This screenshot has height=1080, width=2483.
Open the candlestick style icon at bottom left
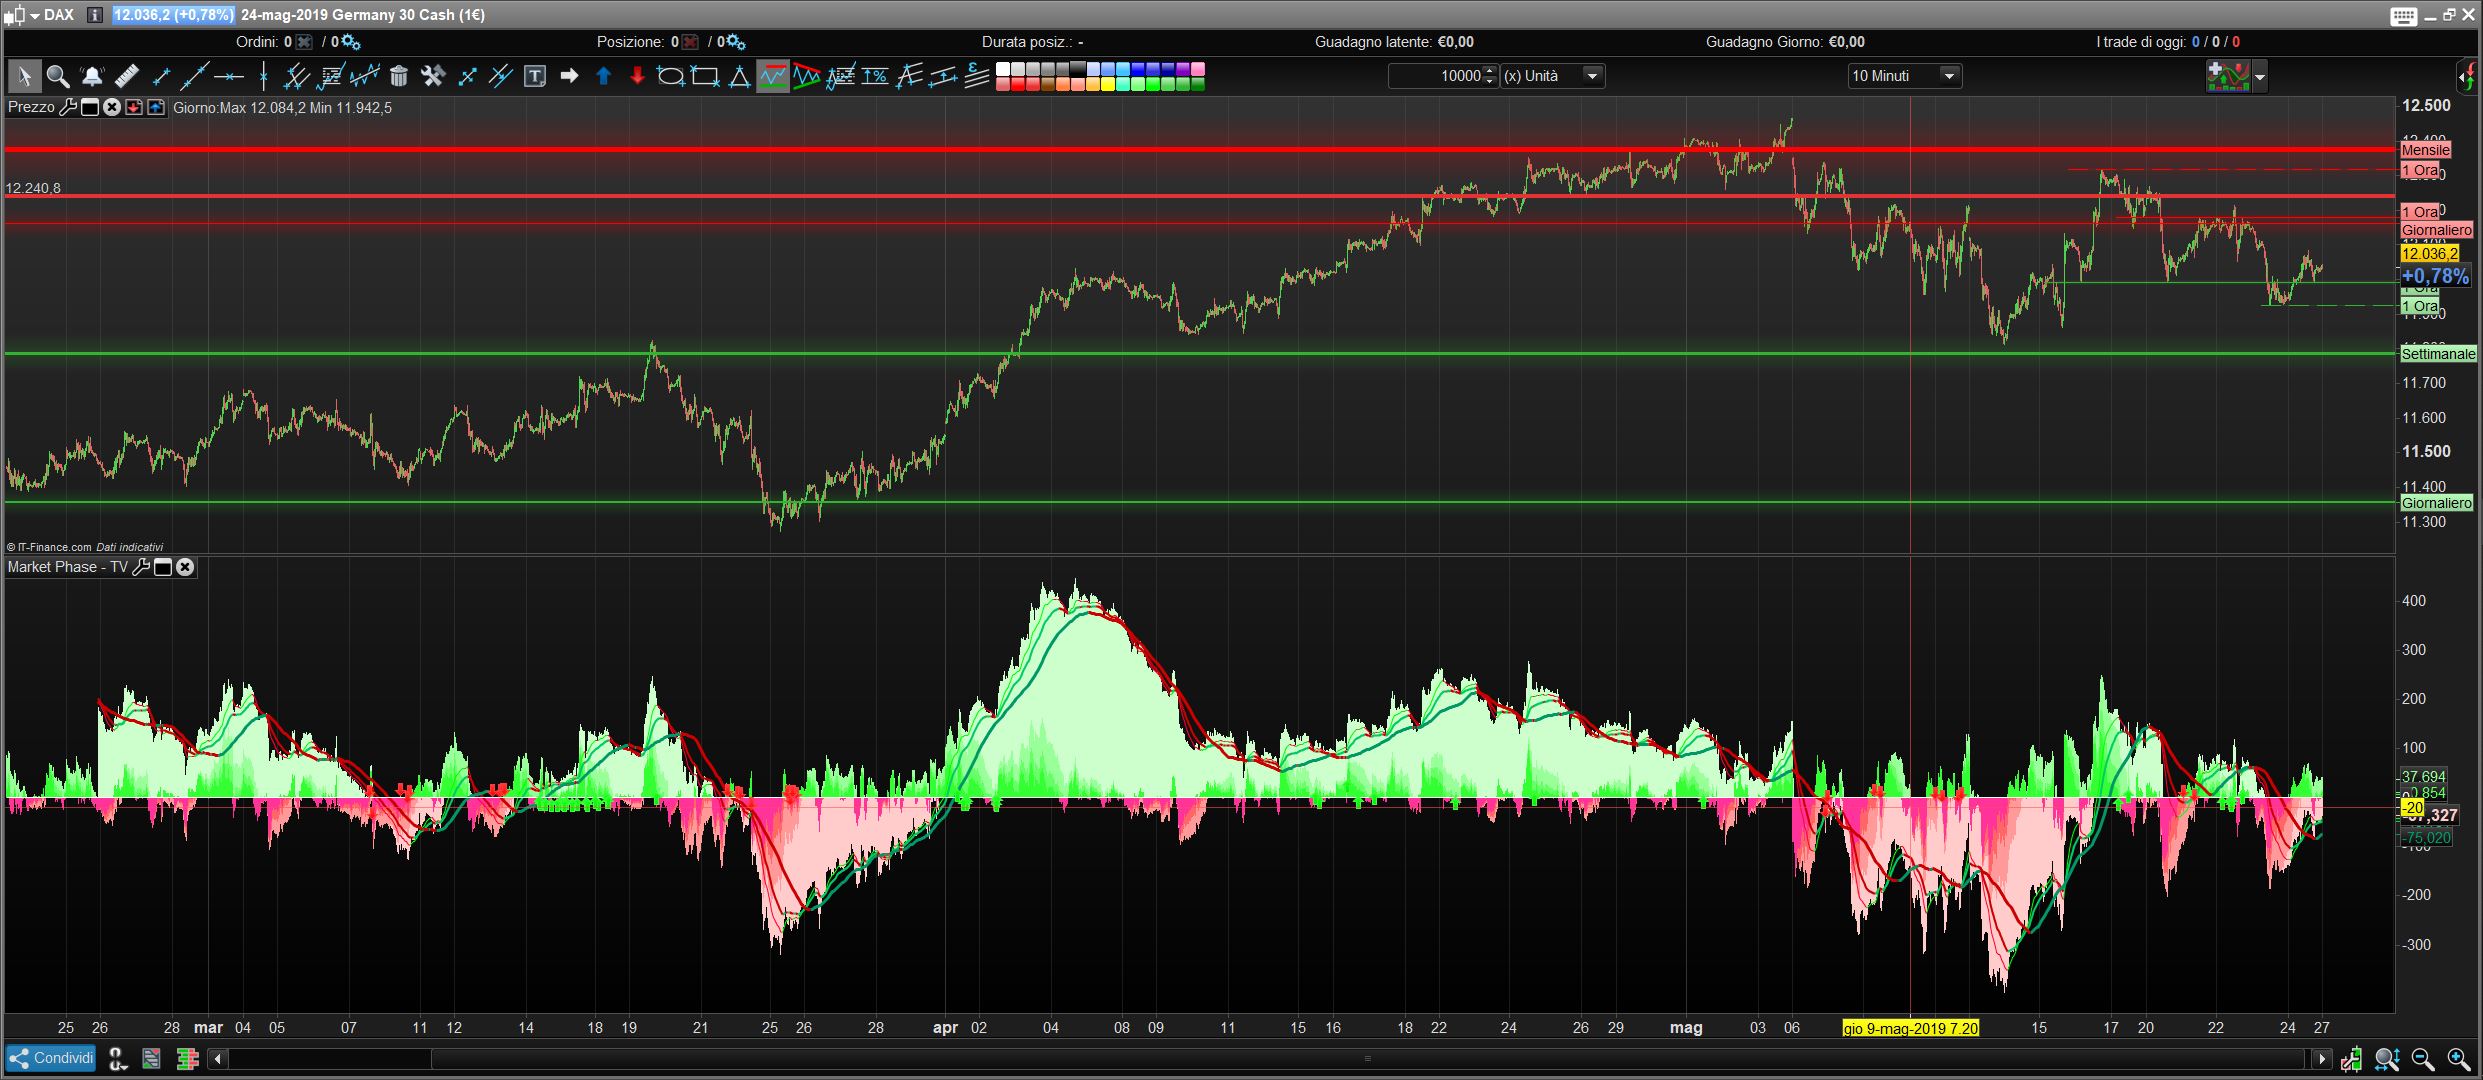tap(186, 1058)
